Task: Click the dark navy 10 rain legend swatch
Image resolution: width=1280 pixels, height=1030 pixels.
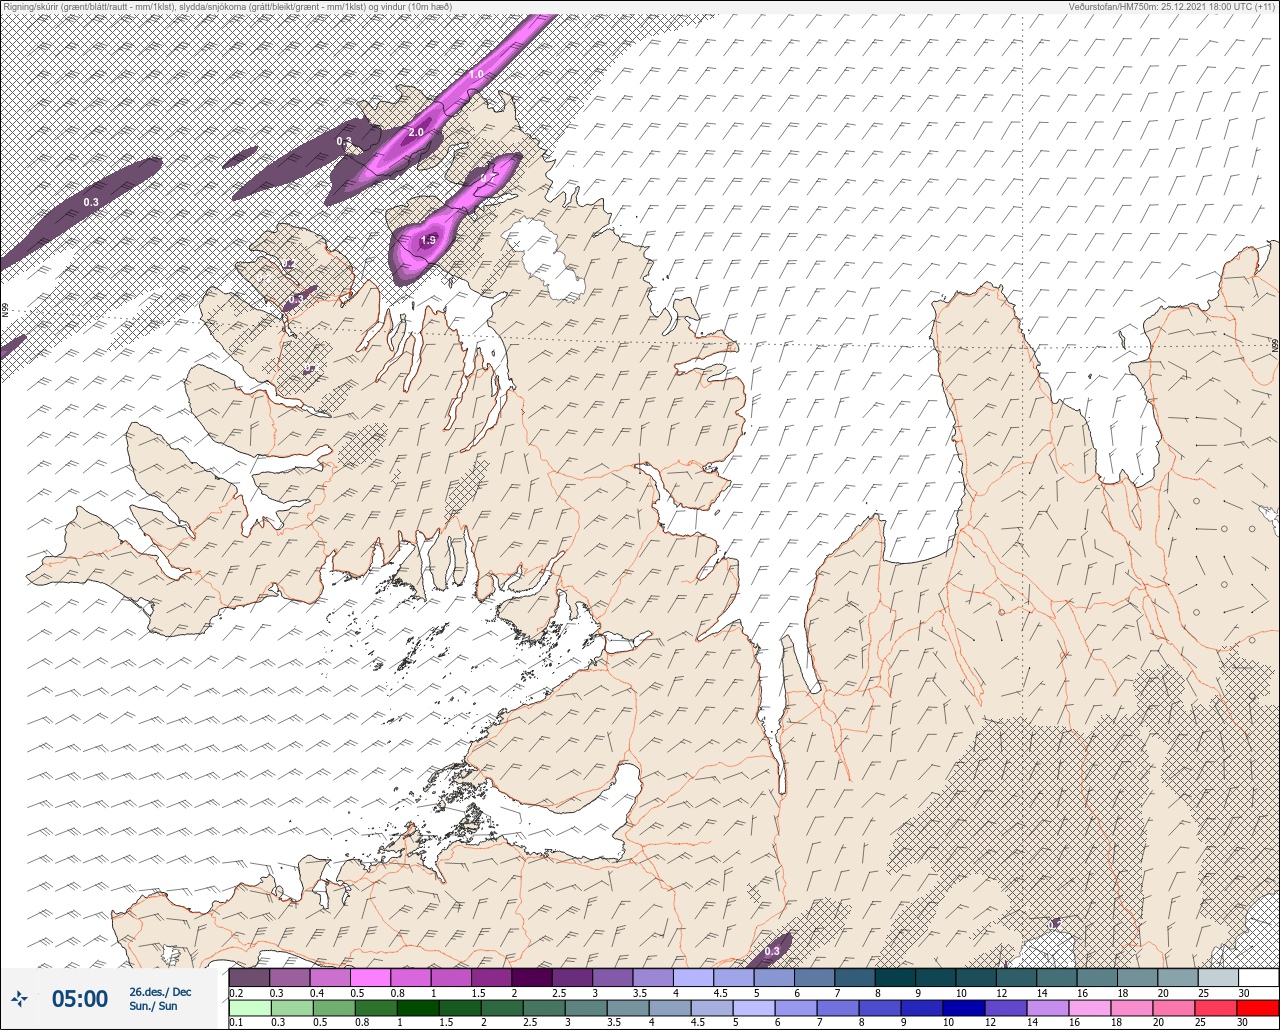Action: tap(966, 1007)
